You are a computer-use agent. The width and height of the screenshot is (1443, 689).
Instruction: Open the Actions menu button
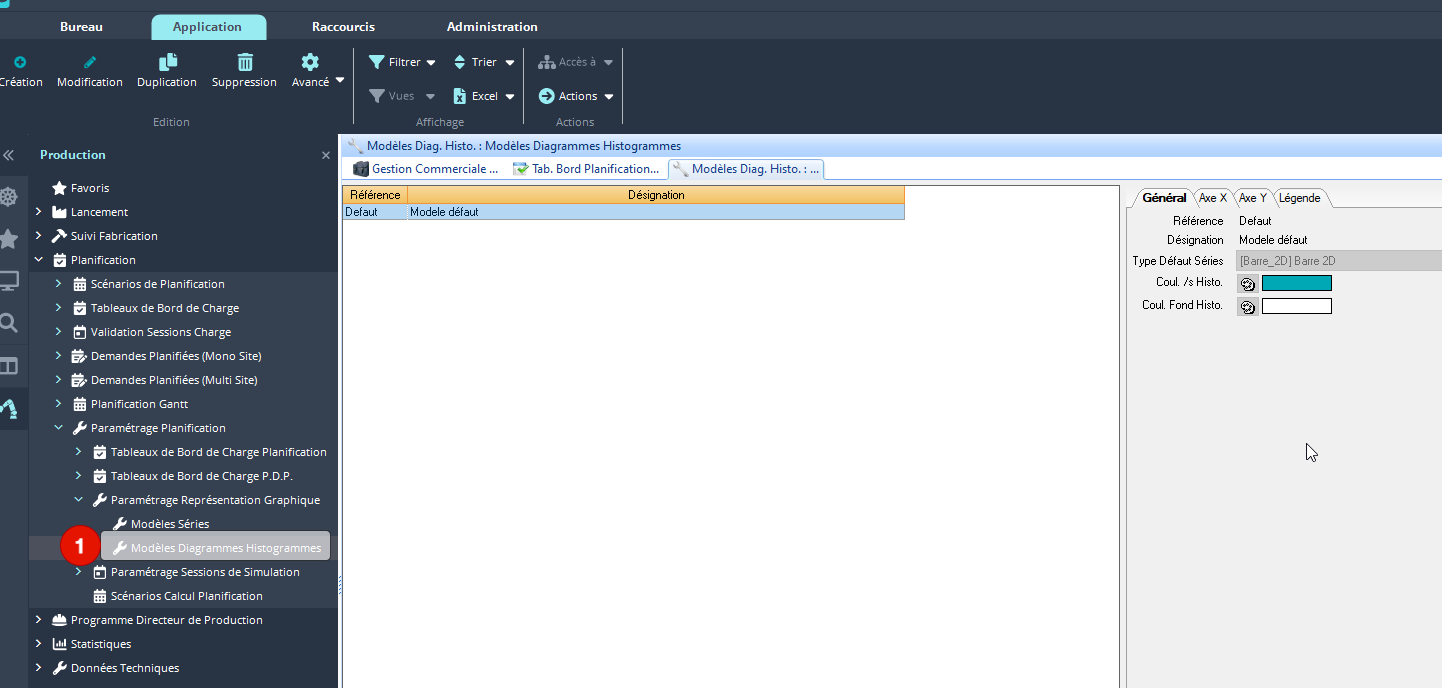576,96
